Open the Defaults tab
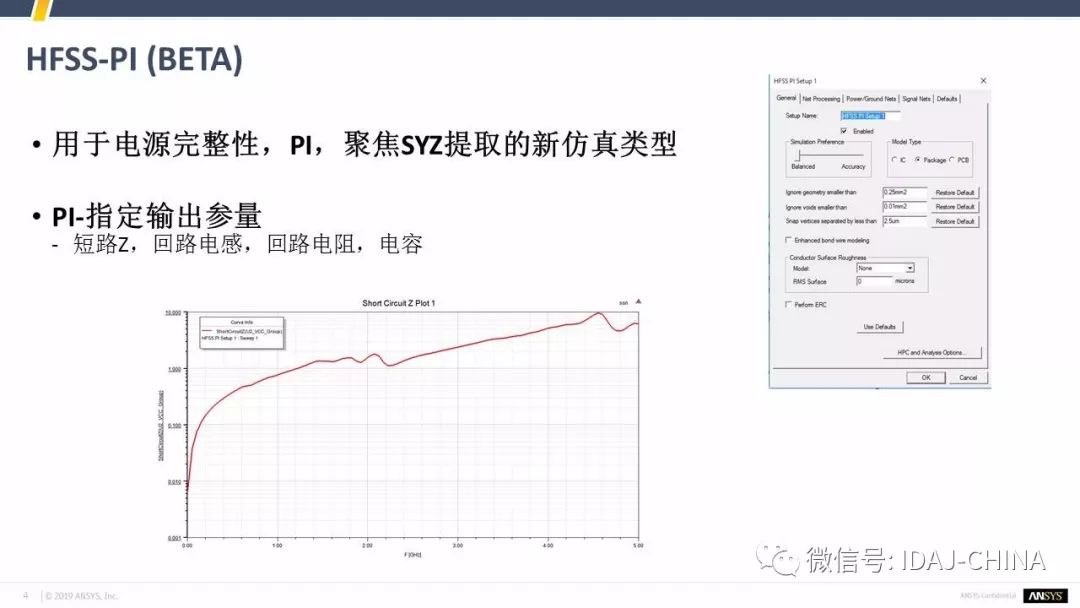Viewport: 1080px width, 608px height. point(947,99)
